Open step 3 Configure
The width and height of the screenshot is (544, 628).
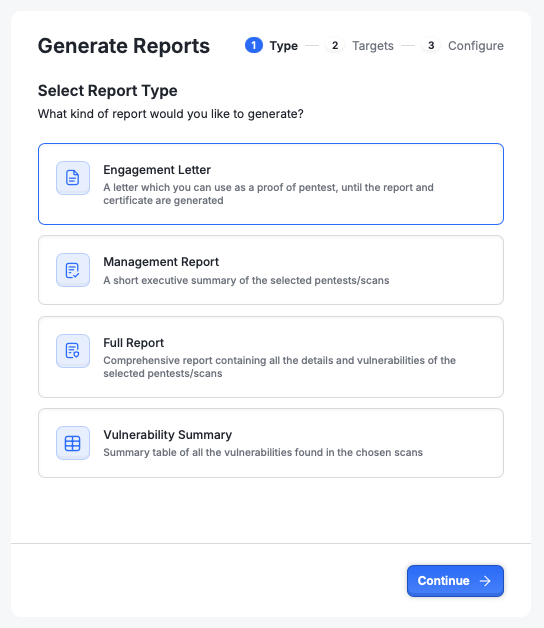point(463,45)
